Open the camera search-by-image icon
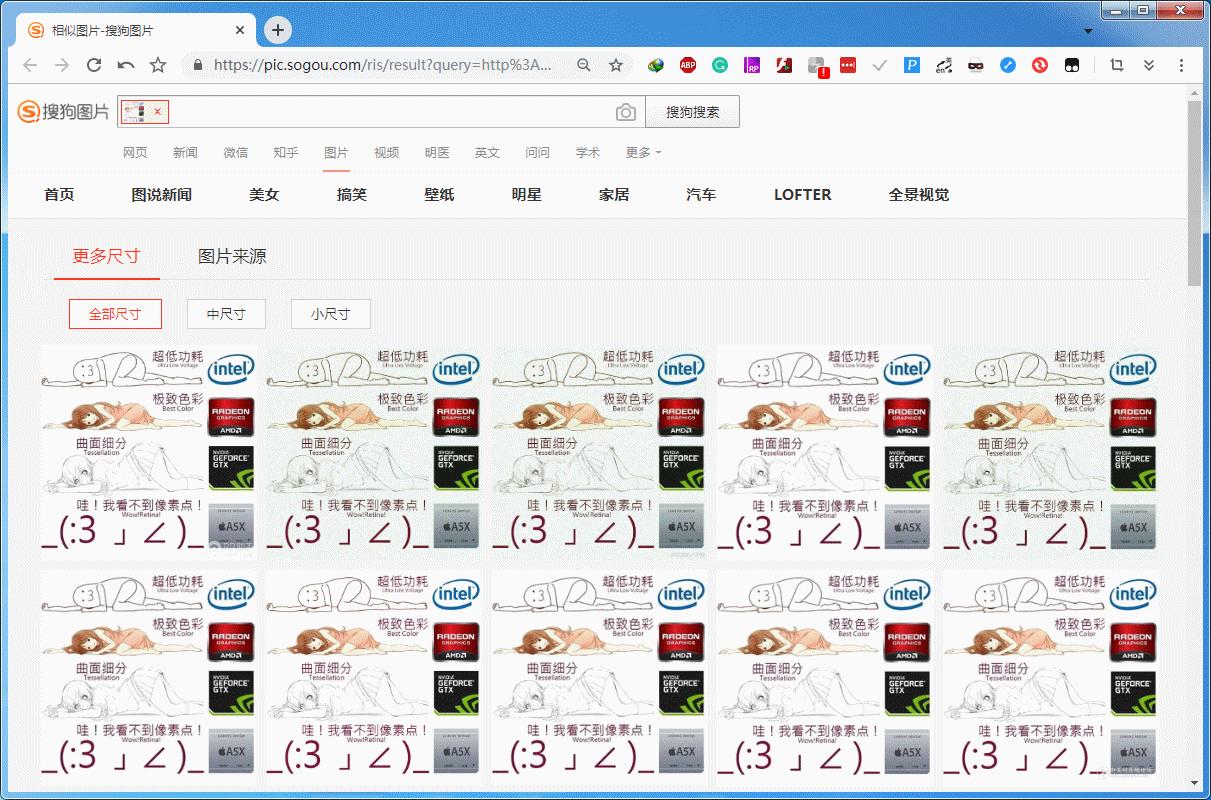Screen dimensions: 1211x800 [x=626, y=112]
